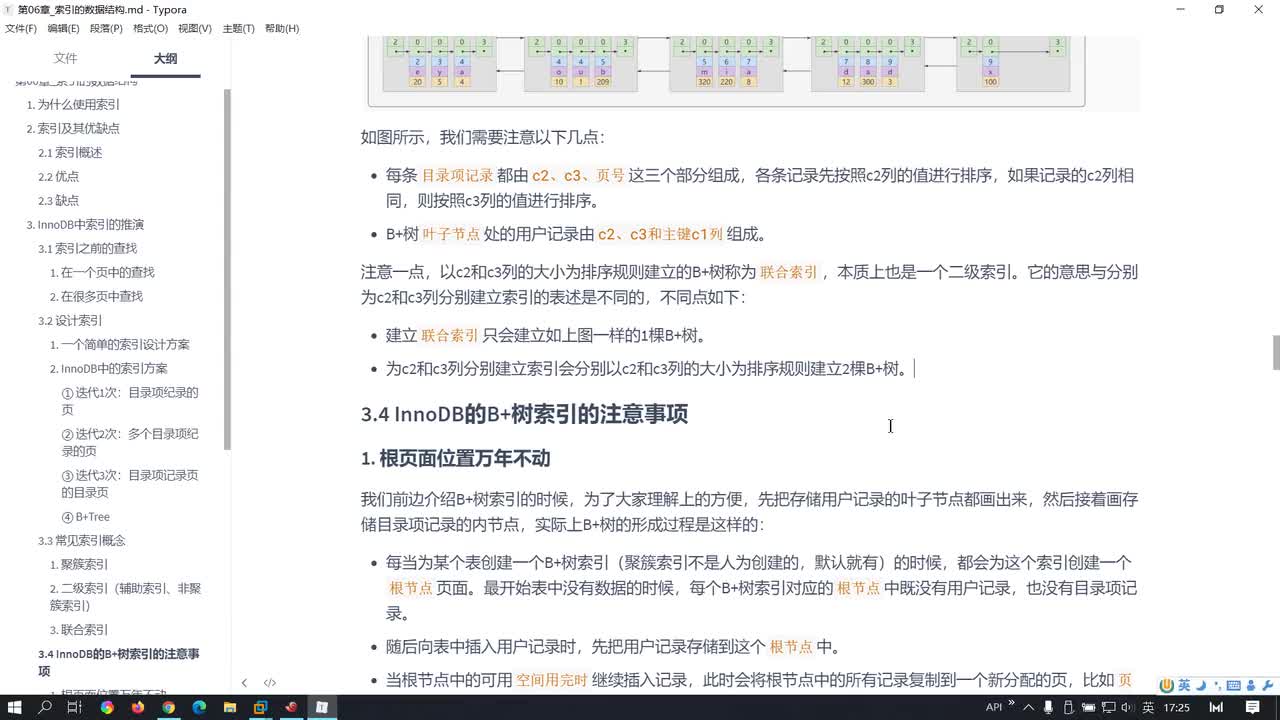Screen dimensions: 1280x720
Task: Jump to outline entry 3.3 常见索引概念
Action: [82, 540]
